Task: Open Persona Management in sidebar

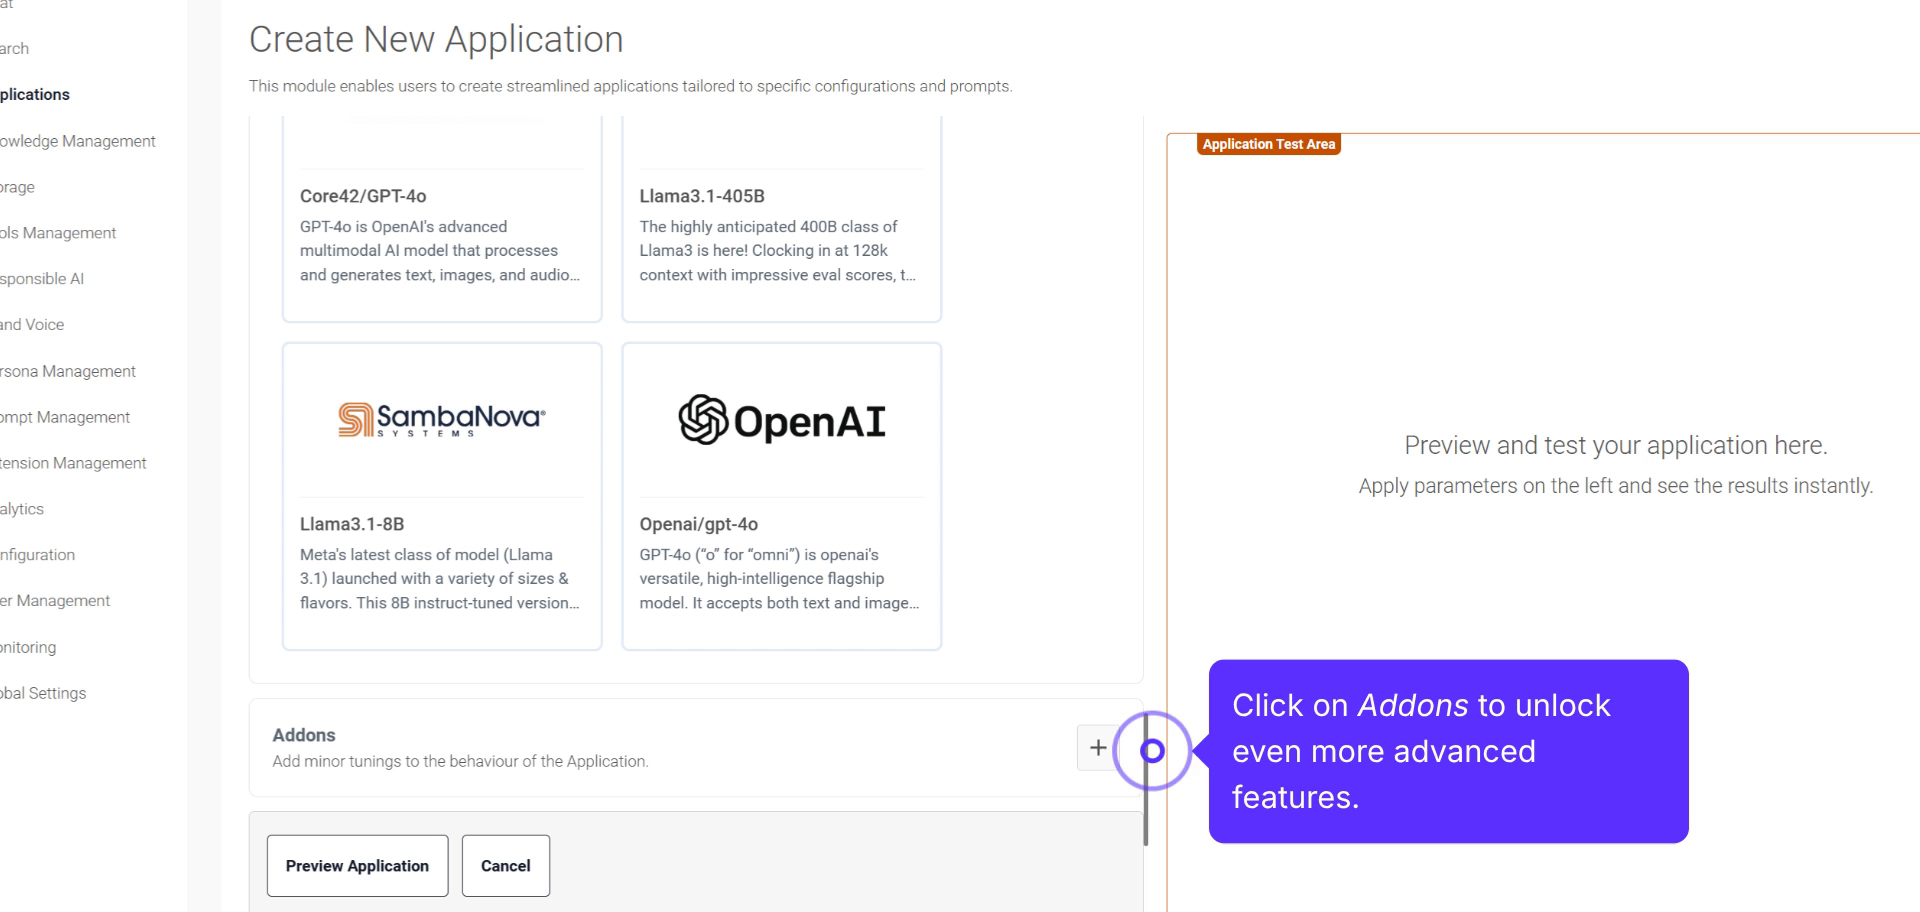Action: point(68,371)
